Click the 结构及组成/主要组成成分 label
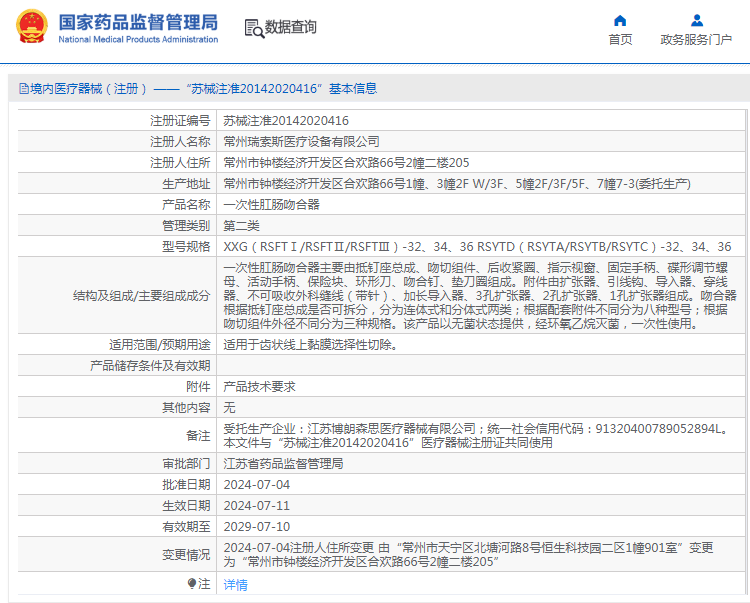 tap(142, 296)
